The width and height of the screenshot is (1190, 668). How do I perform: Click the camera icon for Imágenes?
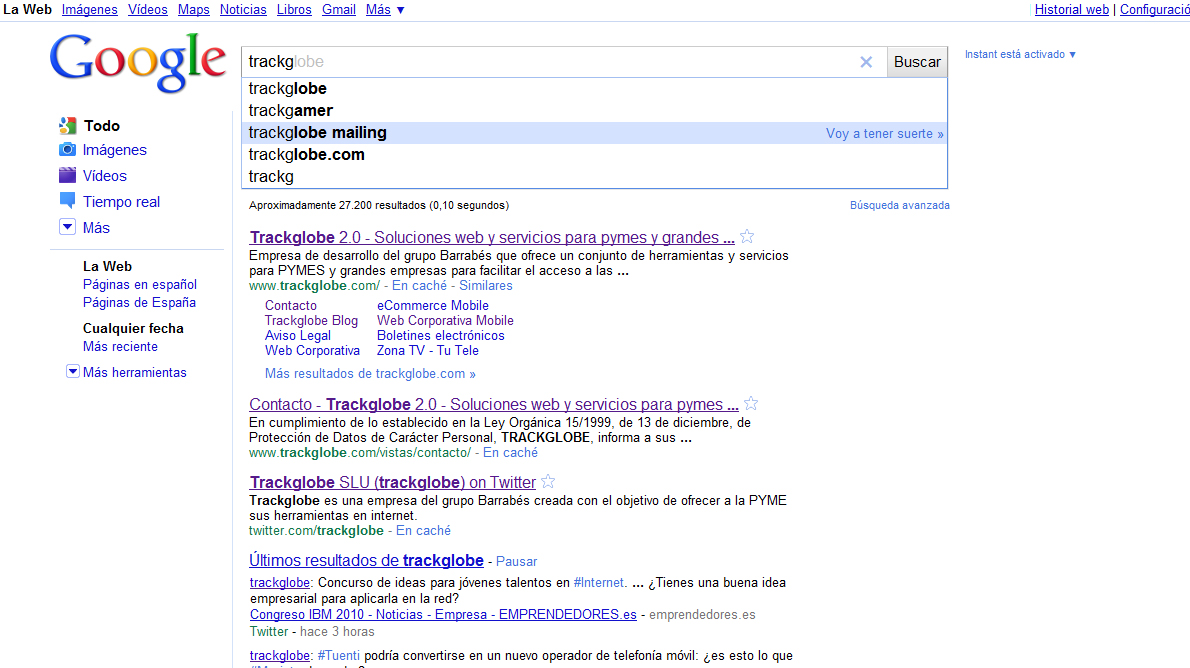(68, 150)
